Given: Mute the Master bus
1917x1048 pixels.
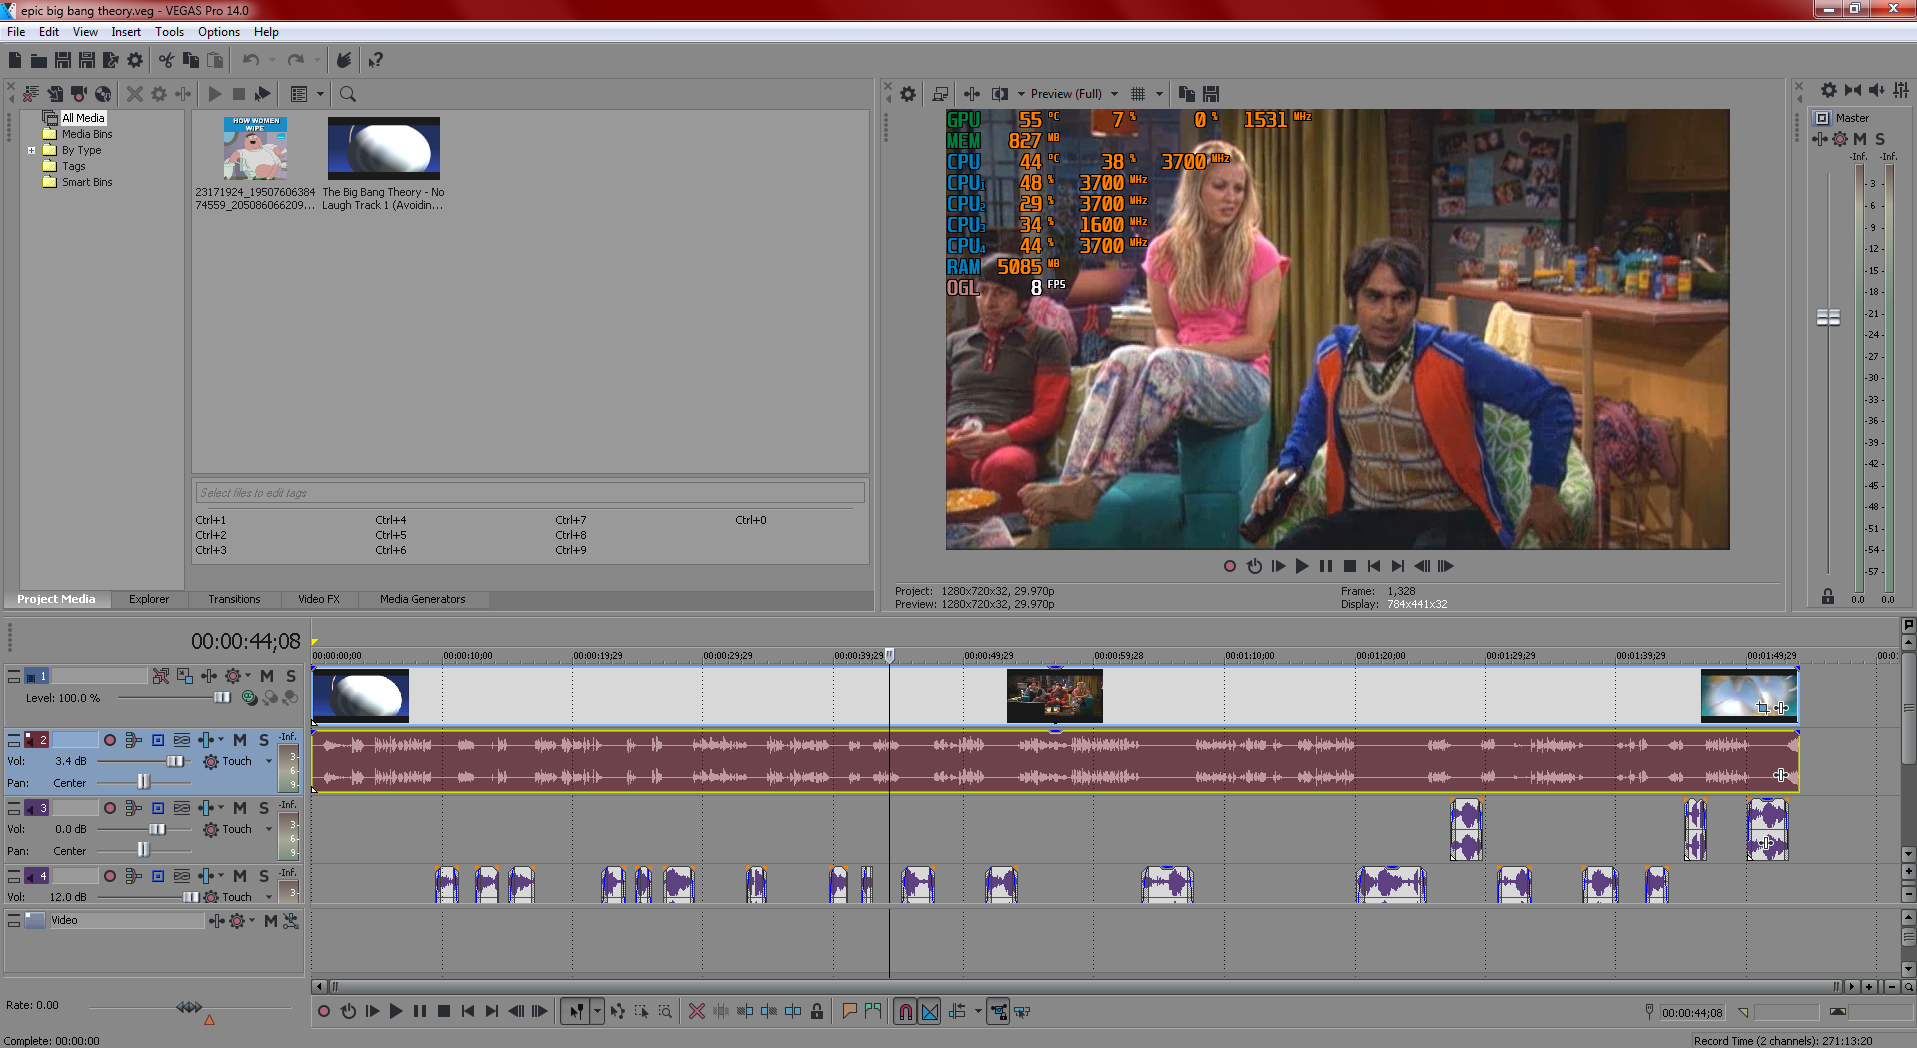Looking at the screenshot, I should click(x=1860, y=139).
